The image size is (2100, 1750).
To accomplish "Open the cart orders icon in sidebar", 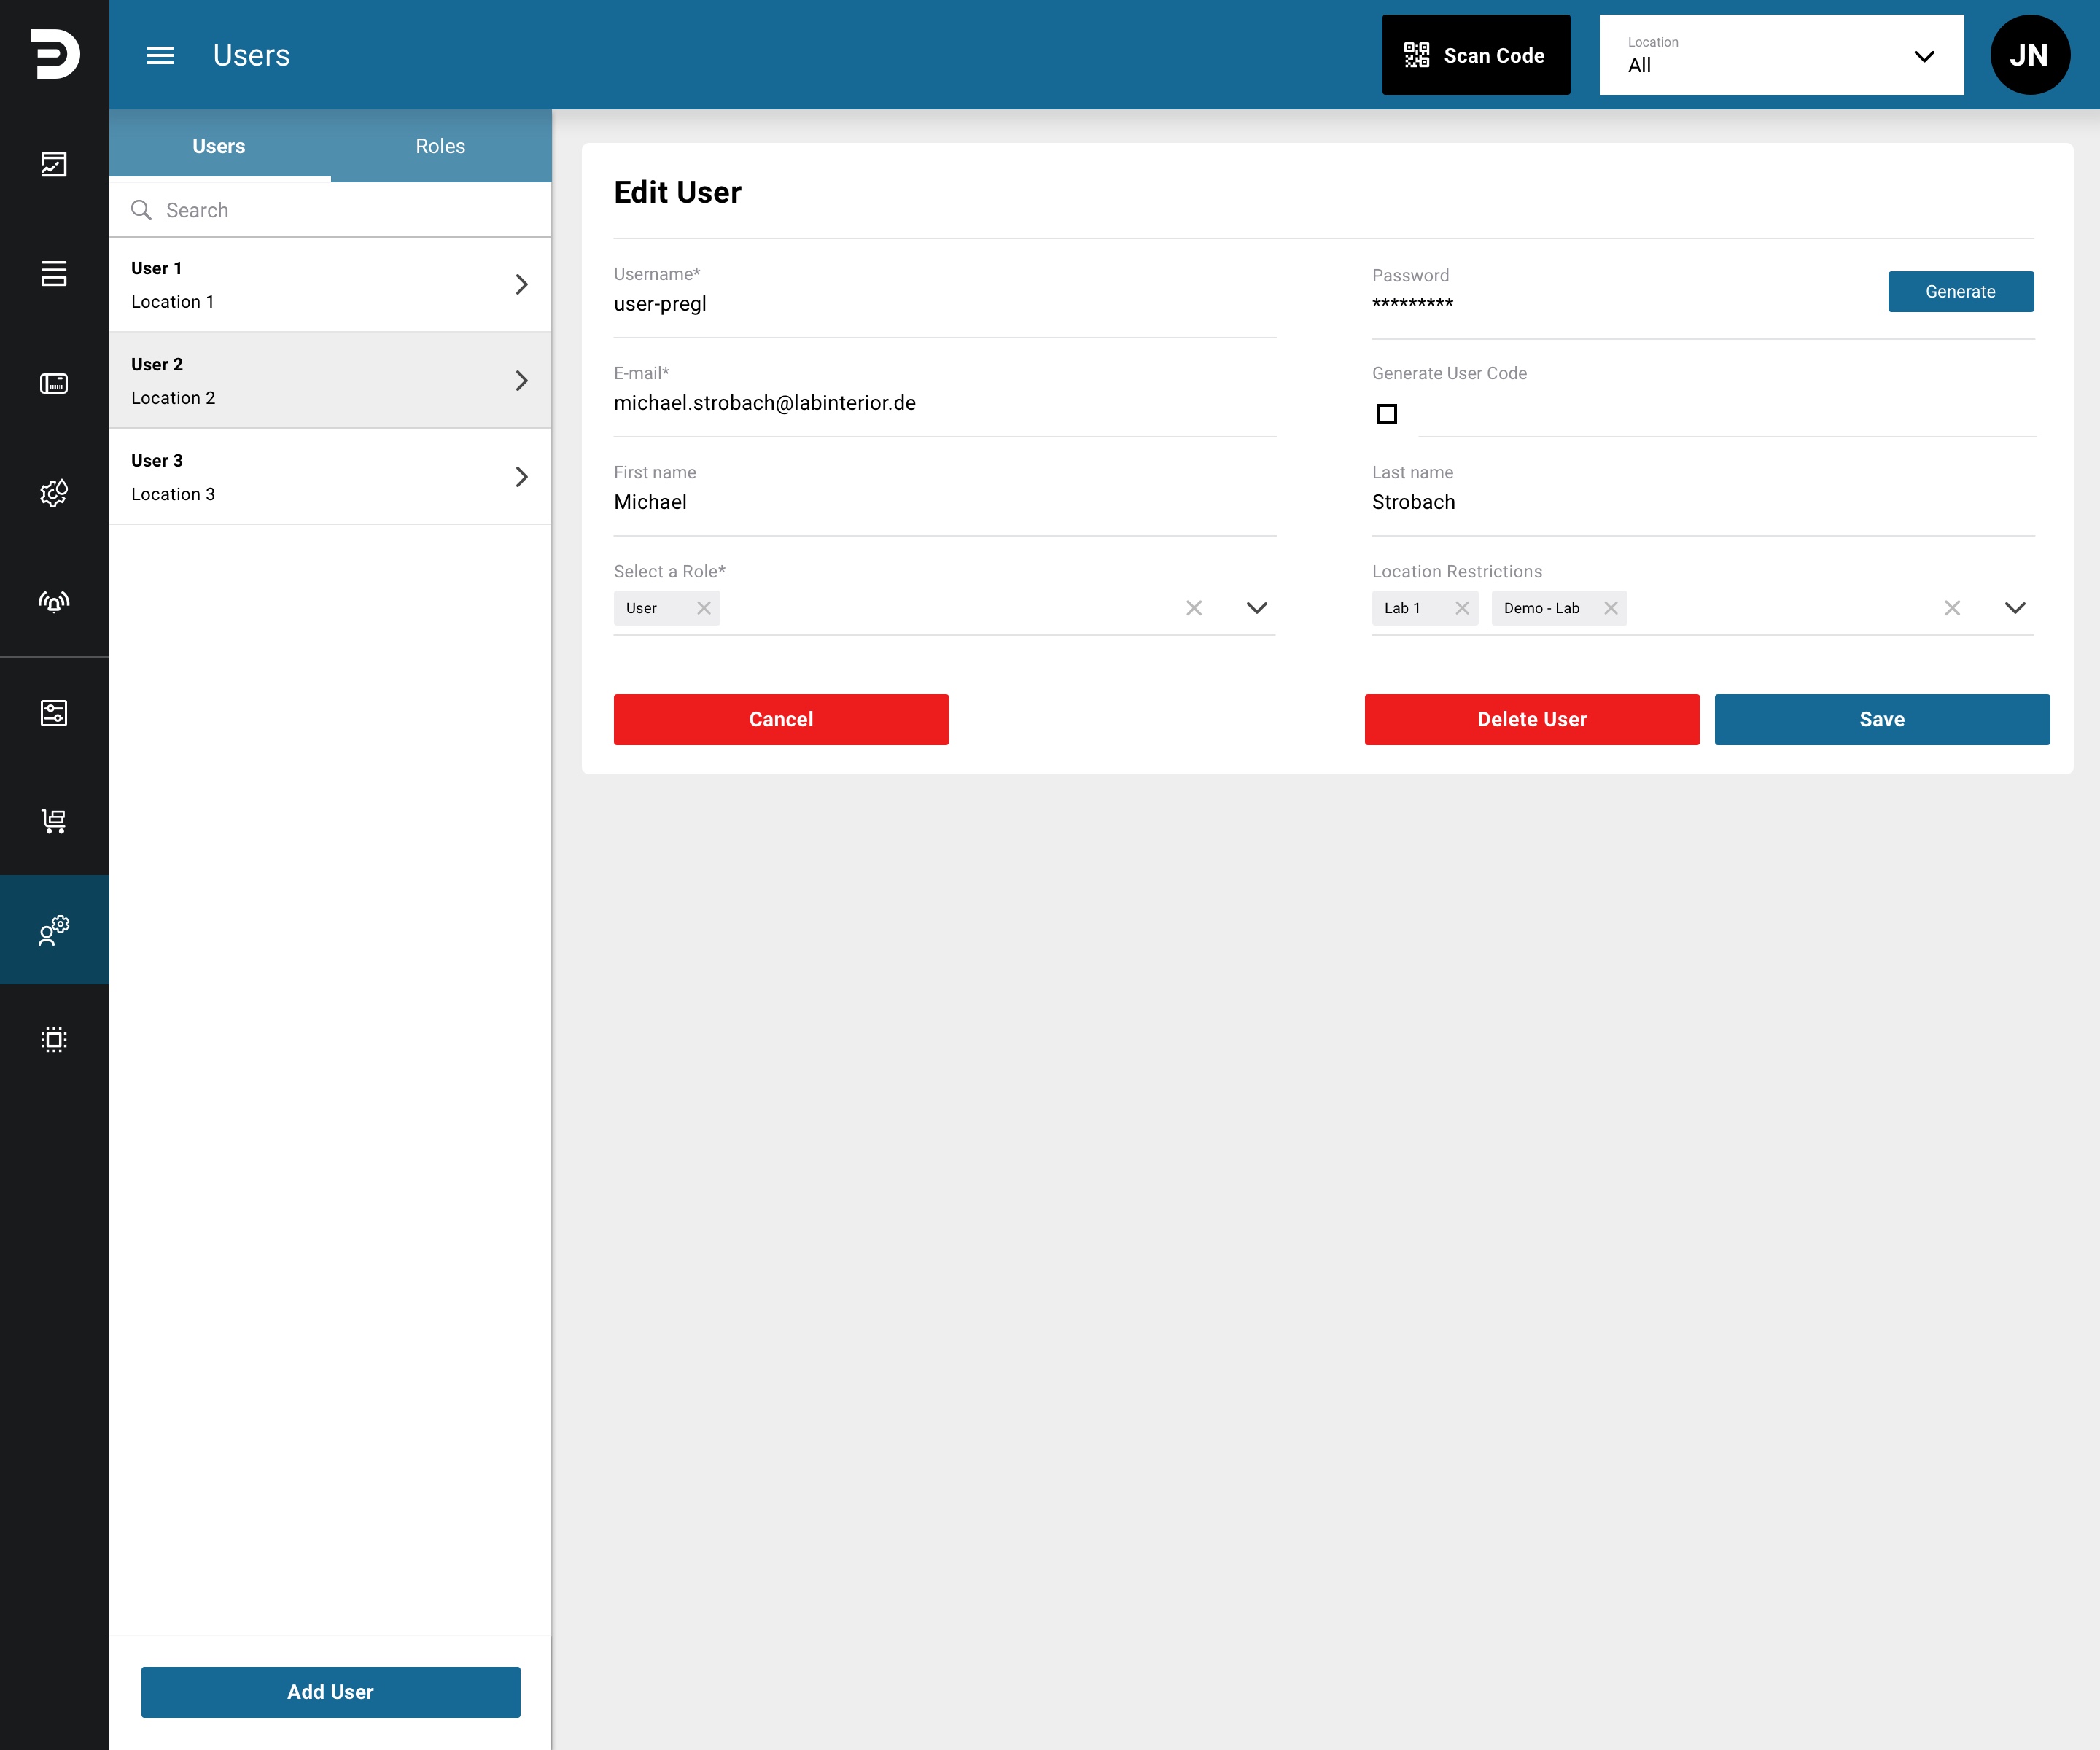I will pyautogui.click(x=54, y=821).
